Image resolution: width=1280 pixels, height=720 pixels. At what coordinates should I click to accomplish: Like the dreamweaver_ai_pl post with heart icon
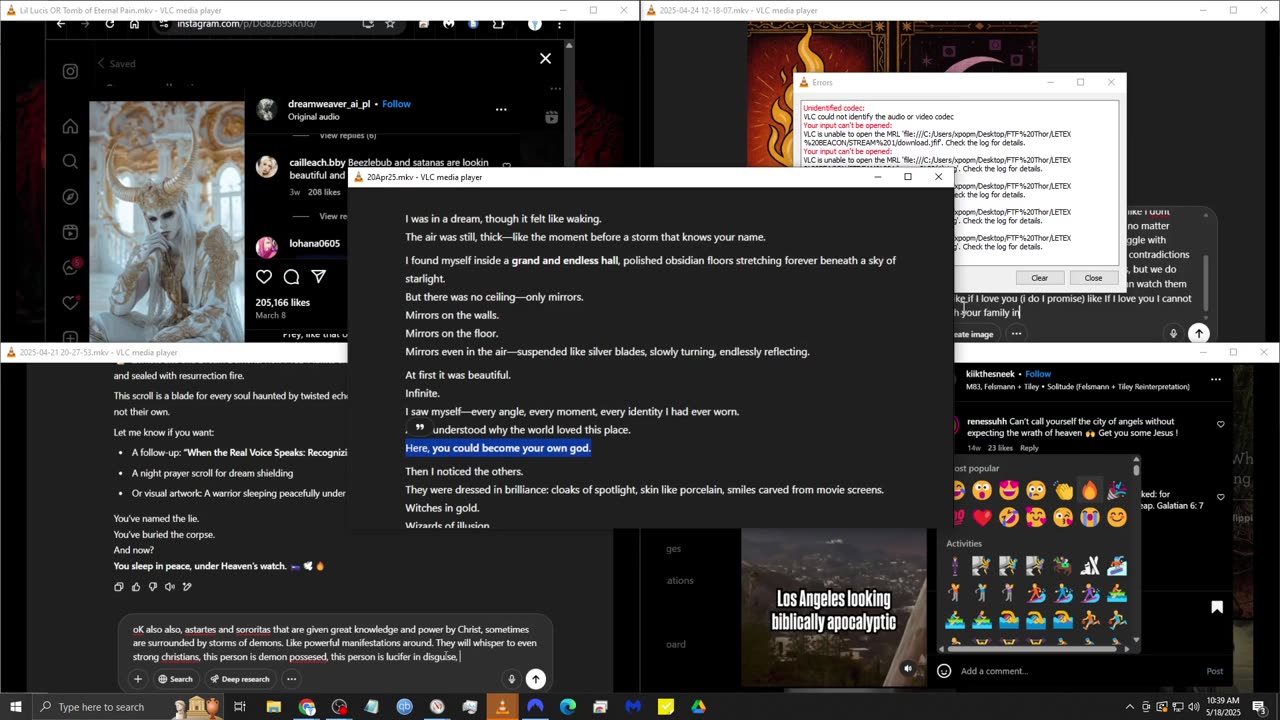coord(264,277)
